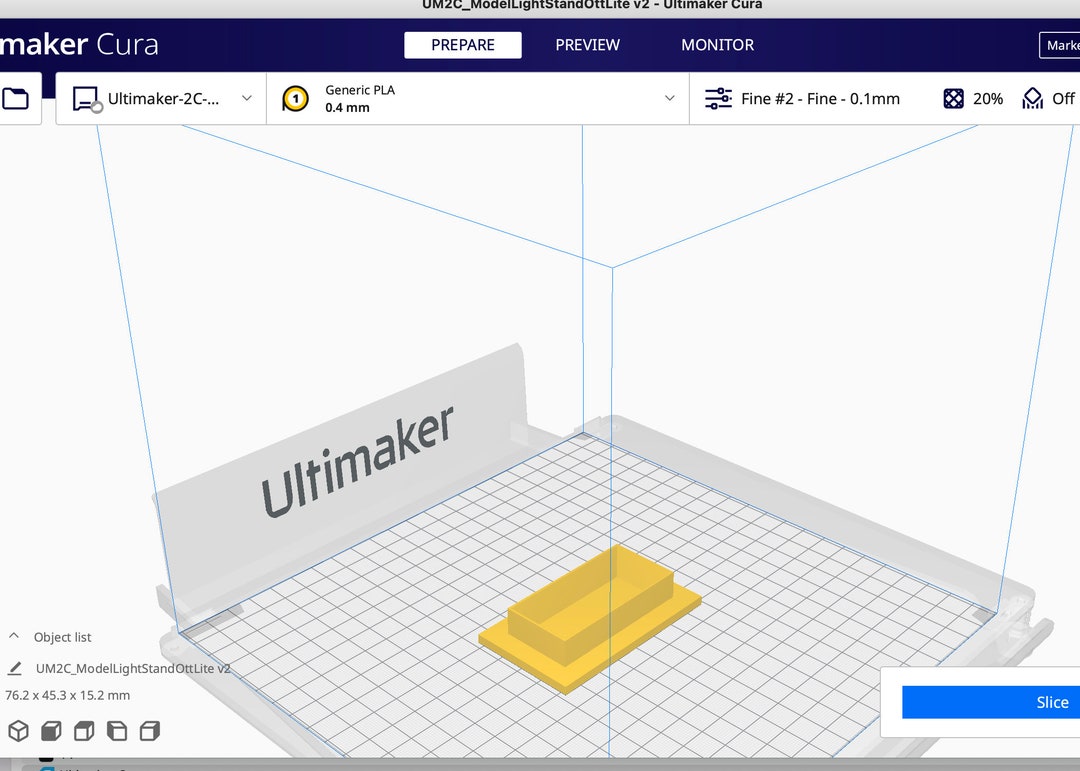
Task: Click the extruder 1 material icon
Action: tap(294, 98)
